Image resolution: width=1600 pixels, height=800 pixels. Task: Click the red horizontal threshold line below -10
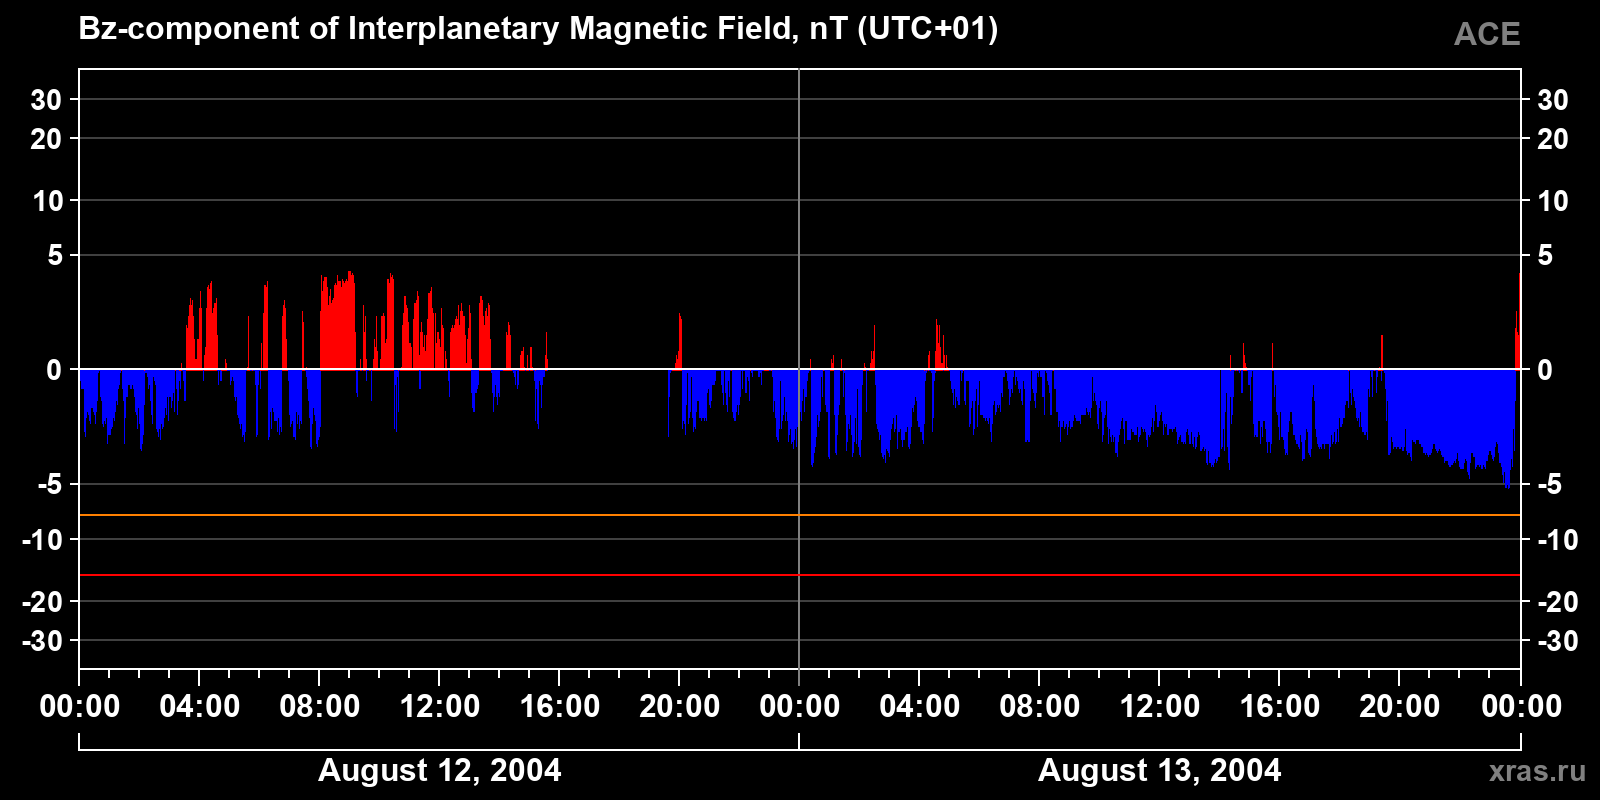pyautogui.click(x=800, y=575)
